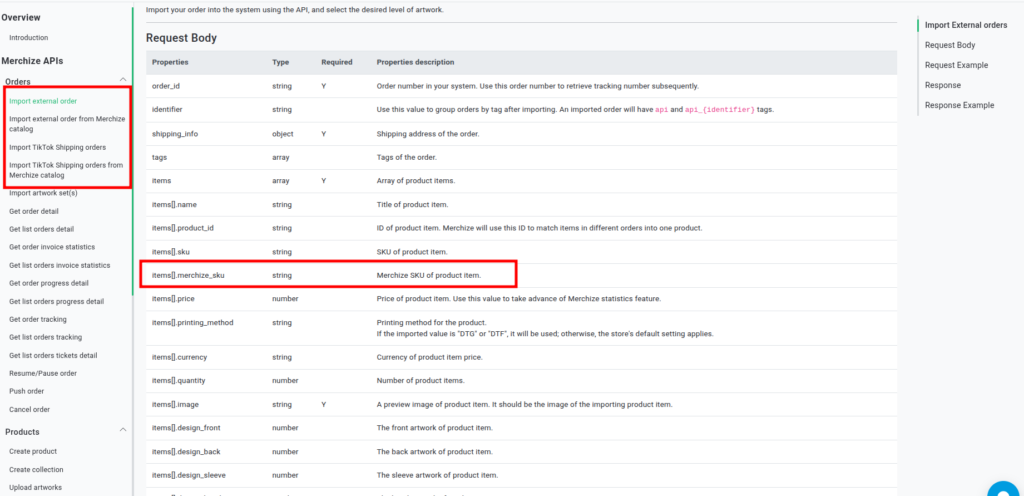The width and height of the screenshot is (1024, 496).
Task: Jump to Response Example anchor link
Action: [x=959, y=105]
